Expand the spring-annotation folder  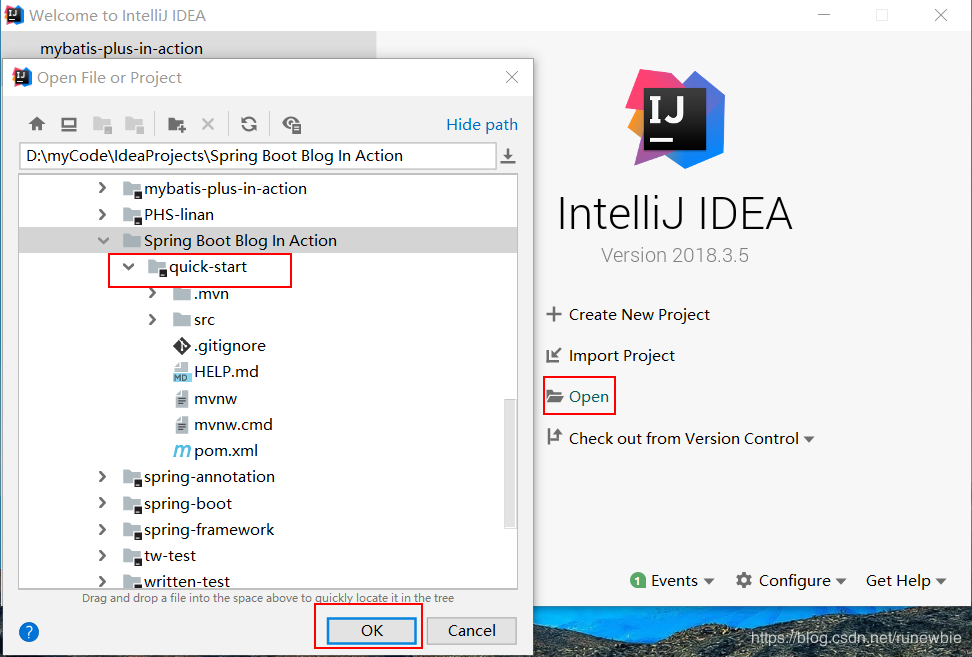[103, 477]
